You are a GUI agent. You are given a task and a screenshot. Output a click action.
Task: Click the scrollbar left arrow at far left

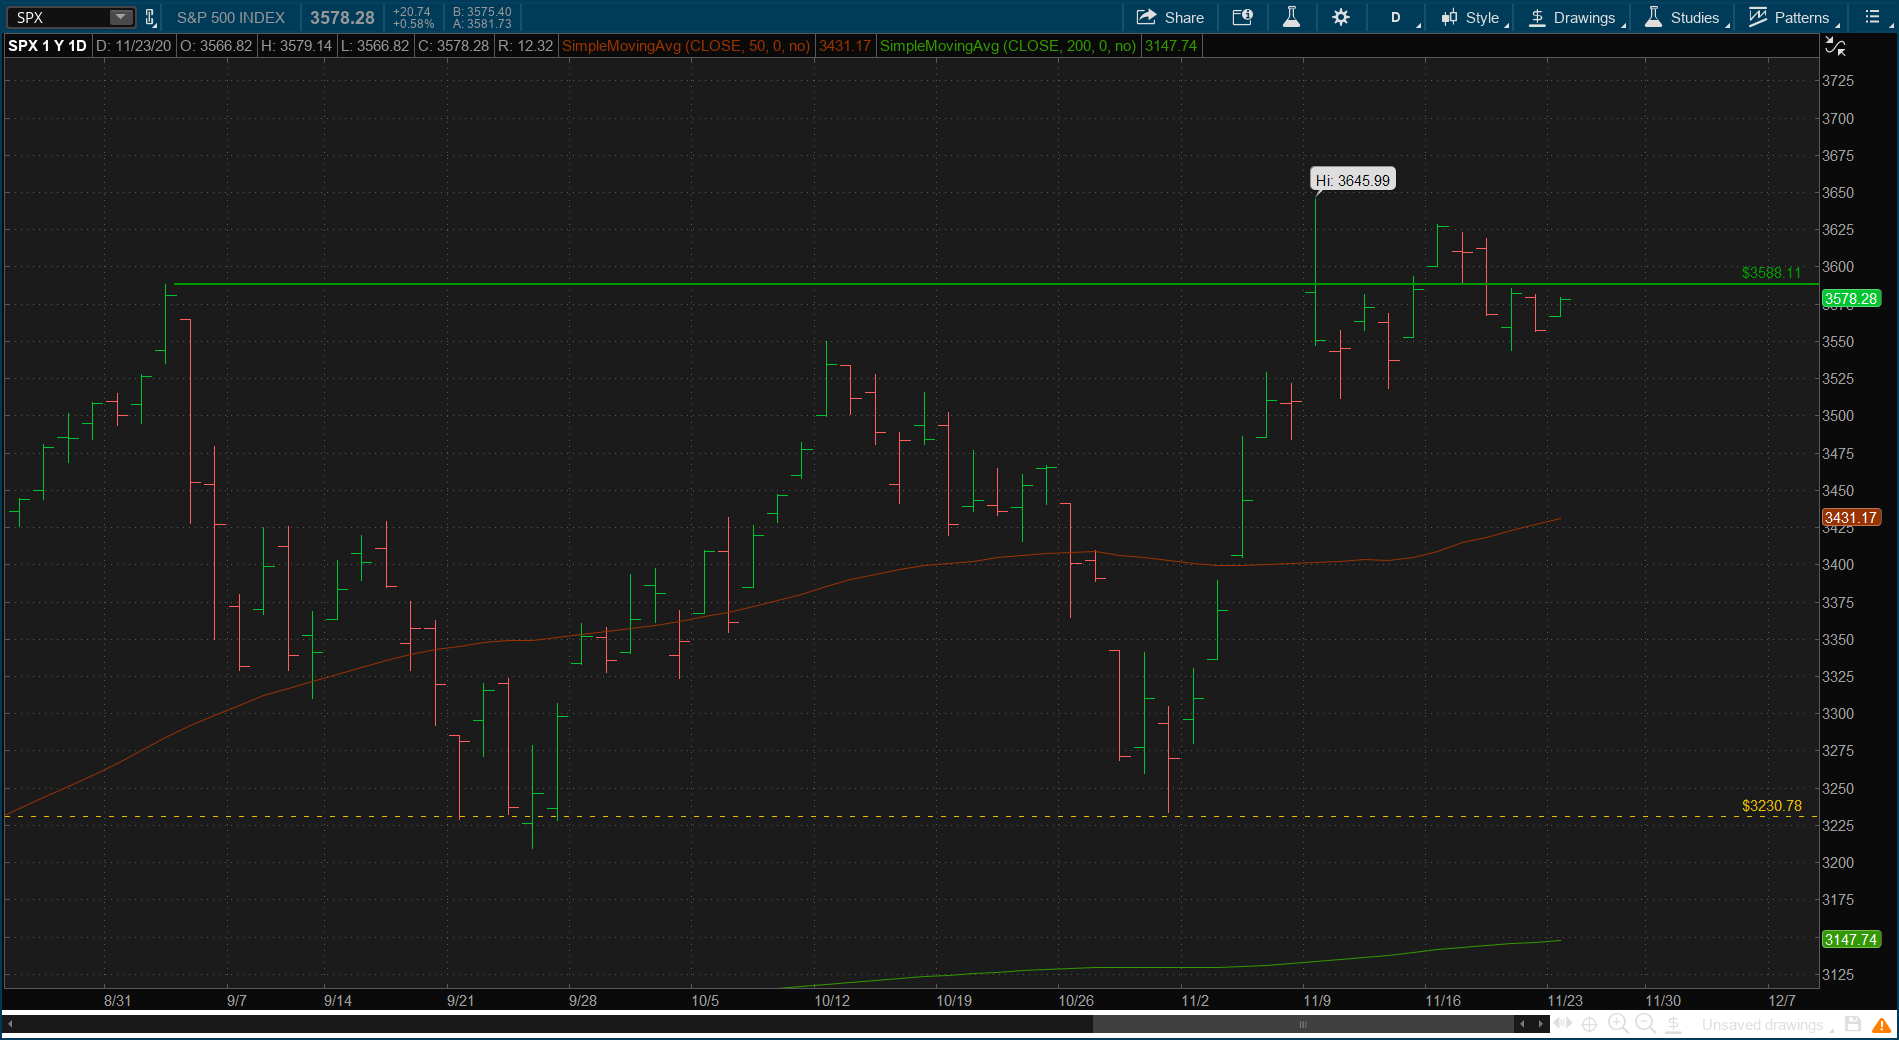click(x=10, y=1024)
